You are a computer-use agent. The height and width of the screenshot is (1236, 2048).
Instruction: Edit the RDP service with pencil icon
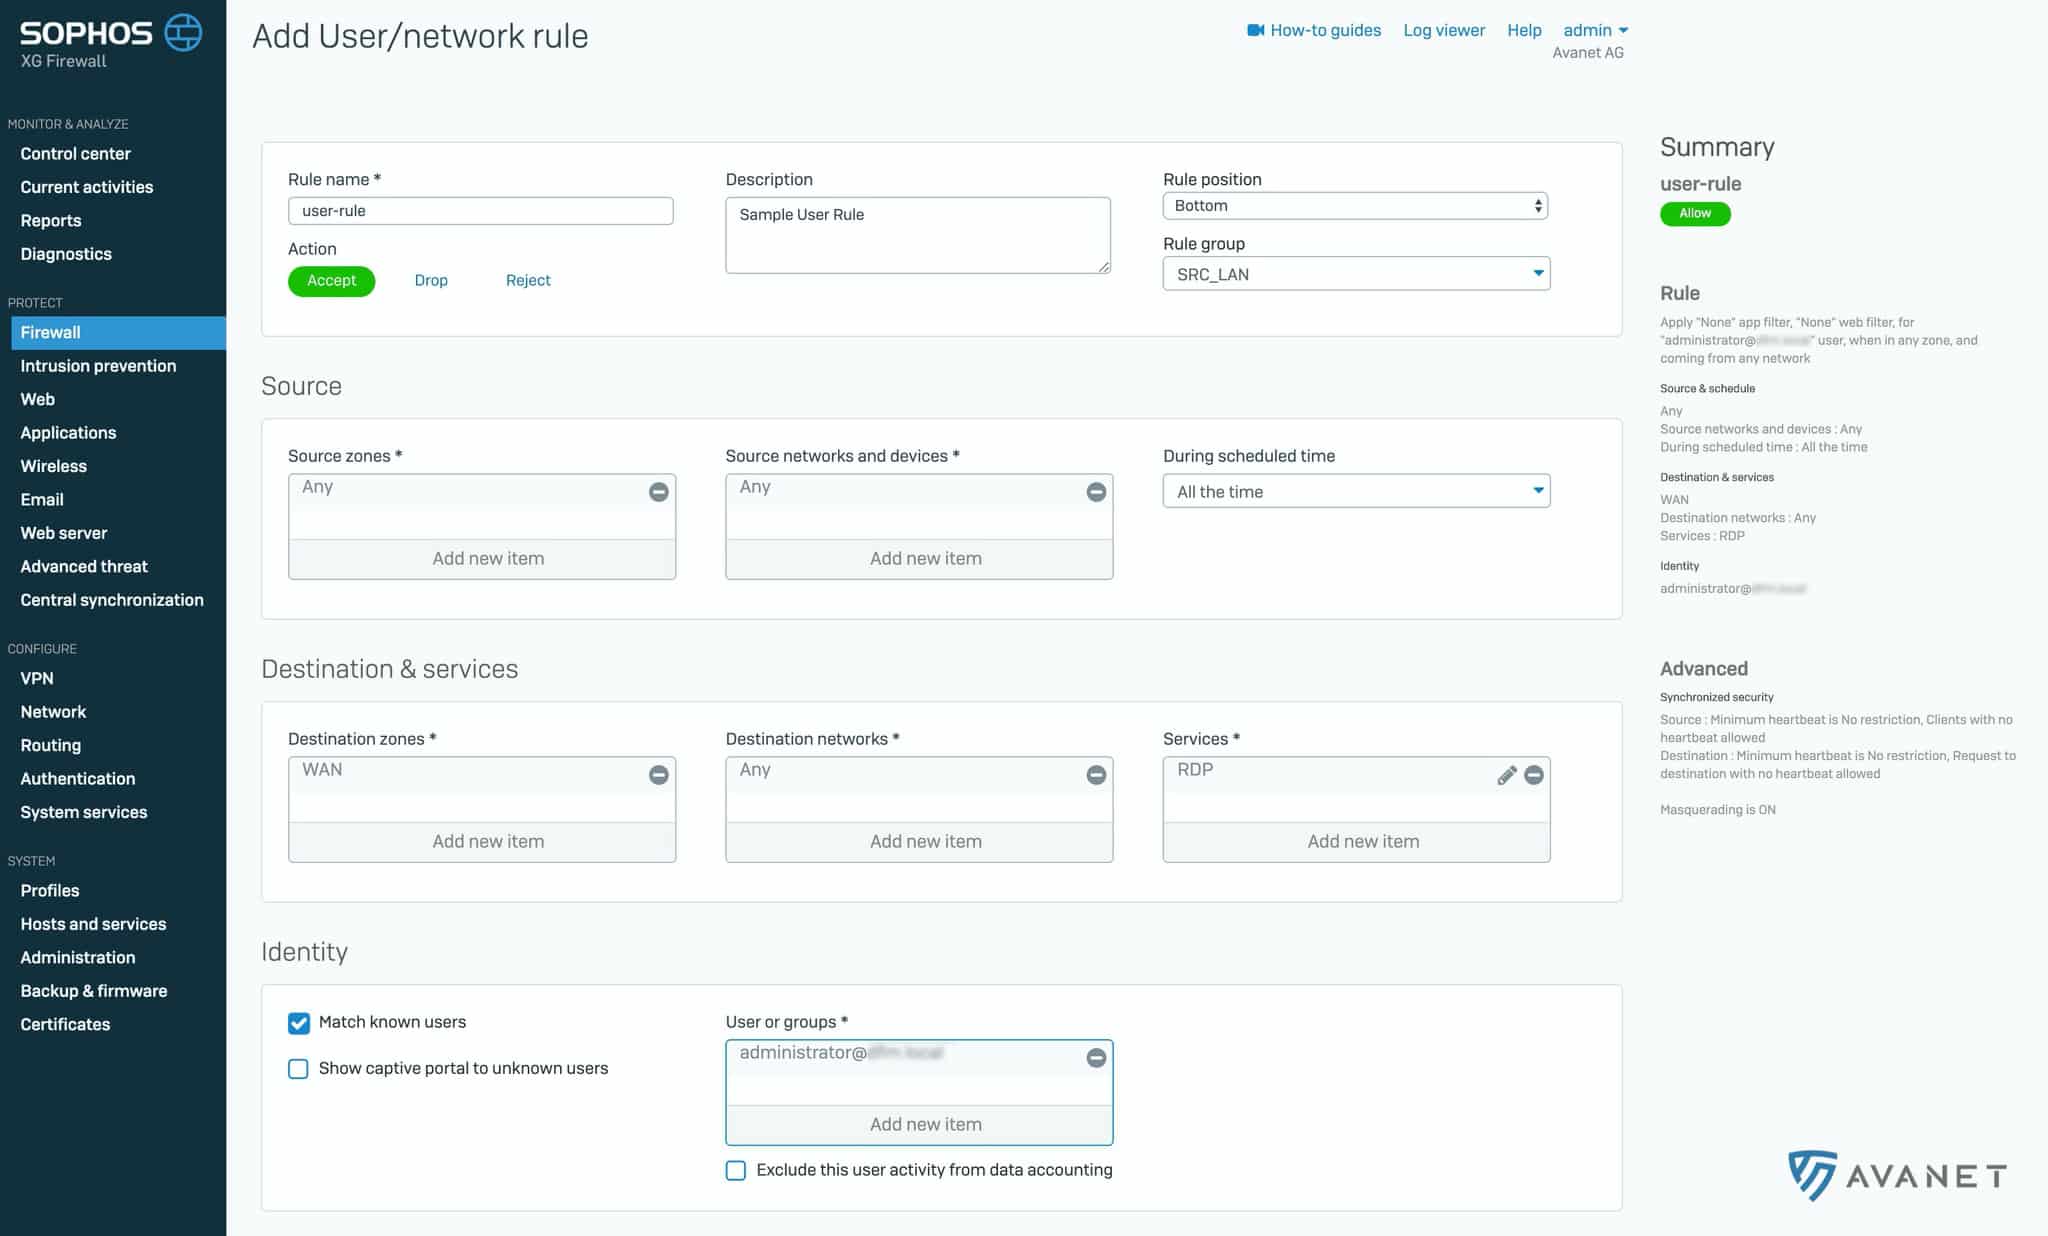(1507, 775)
